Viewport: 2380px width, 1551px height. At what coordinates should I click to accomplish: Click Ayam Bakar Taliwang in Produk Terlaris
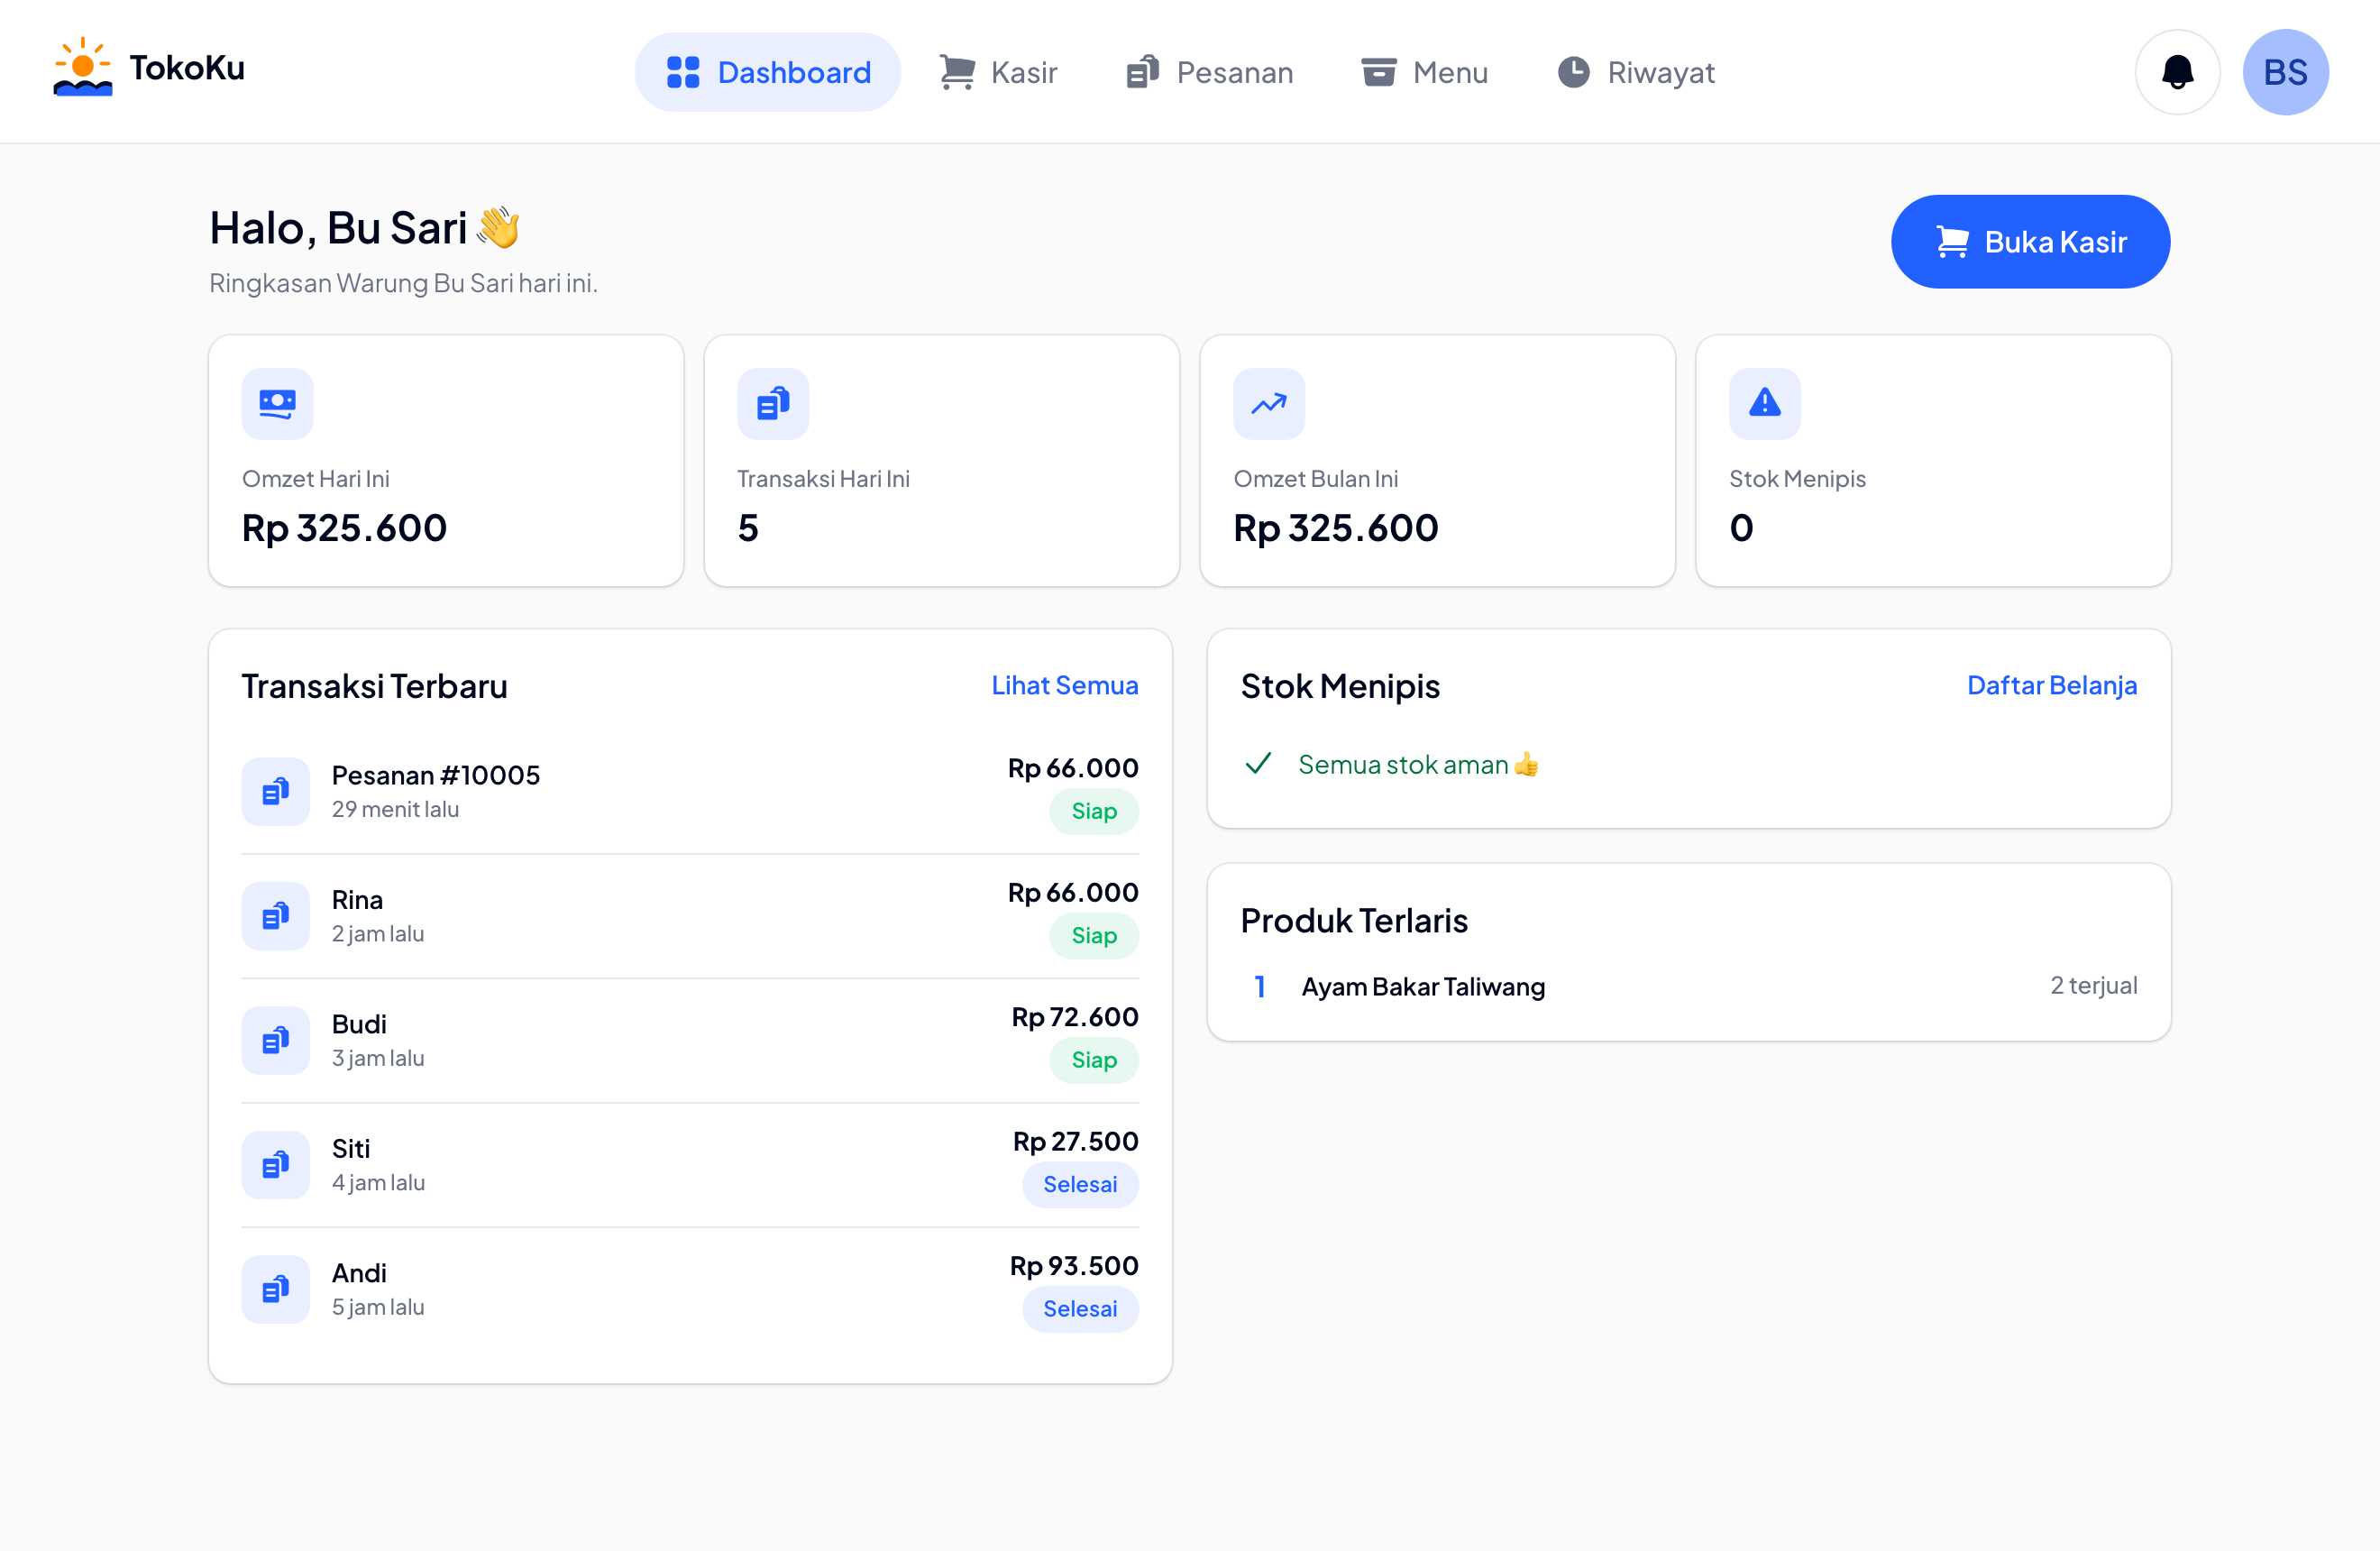point(1423,987)
